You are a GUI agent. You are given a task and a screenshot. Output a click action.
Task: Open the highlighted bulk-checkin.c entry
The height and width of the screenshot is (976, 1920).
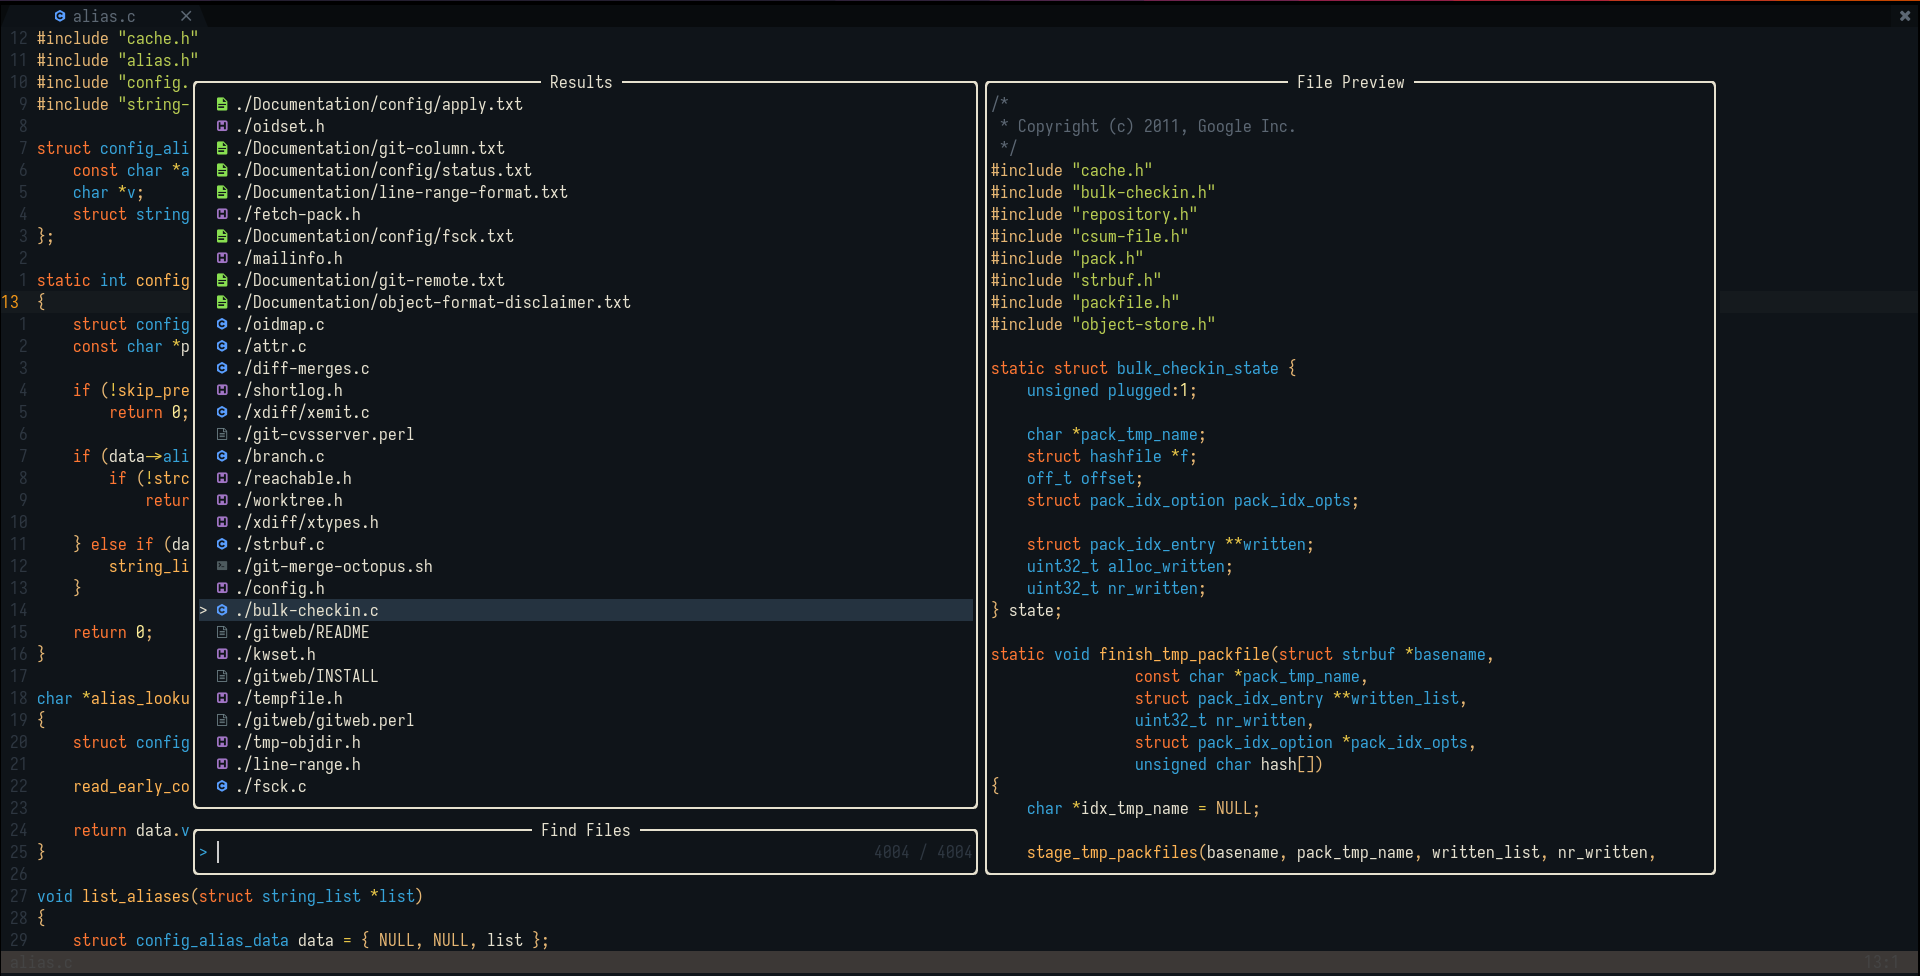(x=306, y=610)
